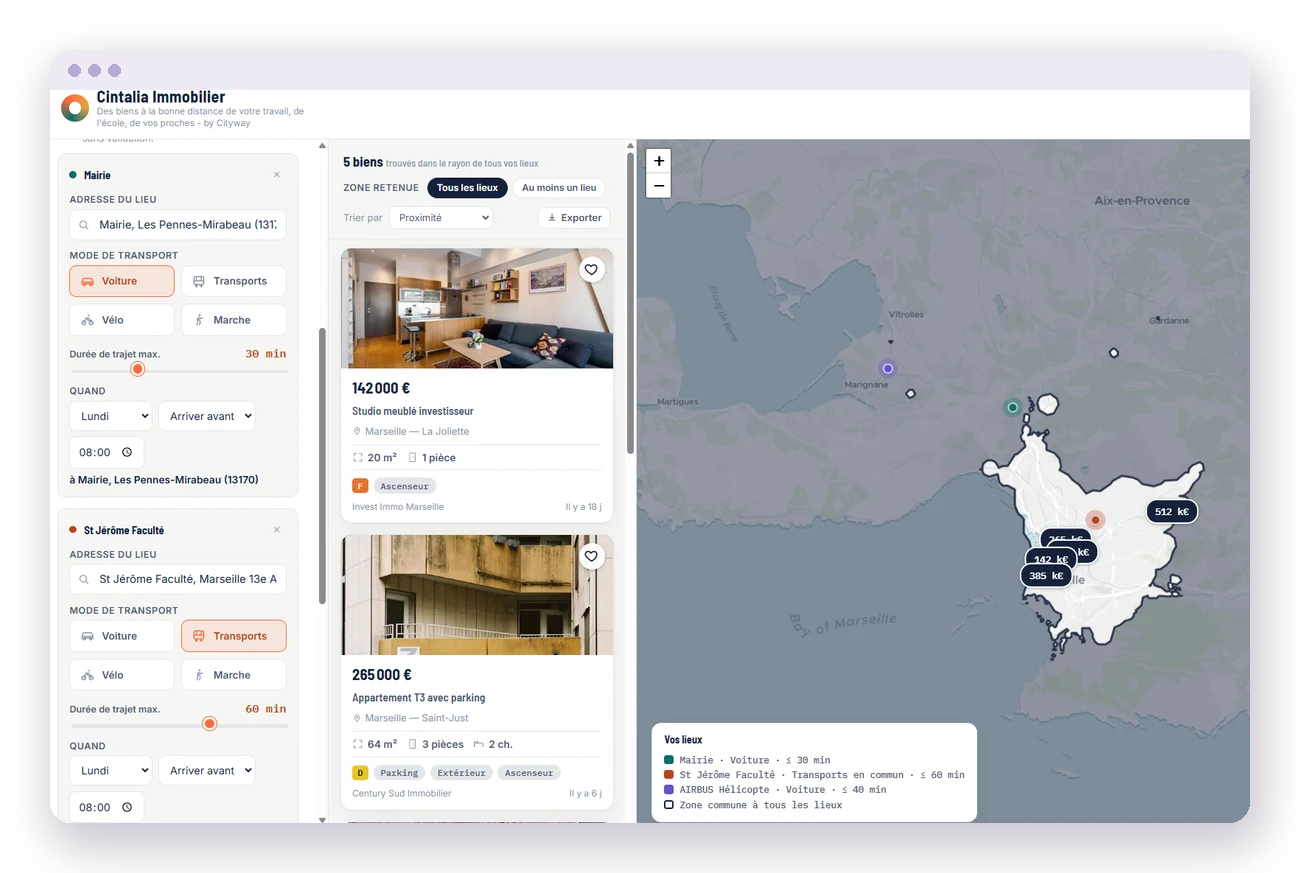Open the Lundi day dropdown for Mairie

point(110,416)
